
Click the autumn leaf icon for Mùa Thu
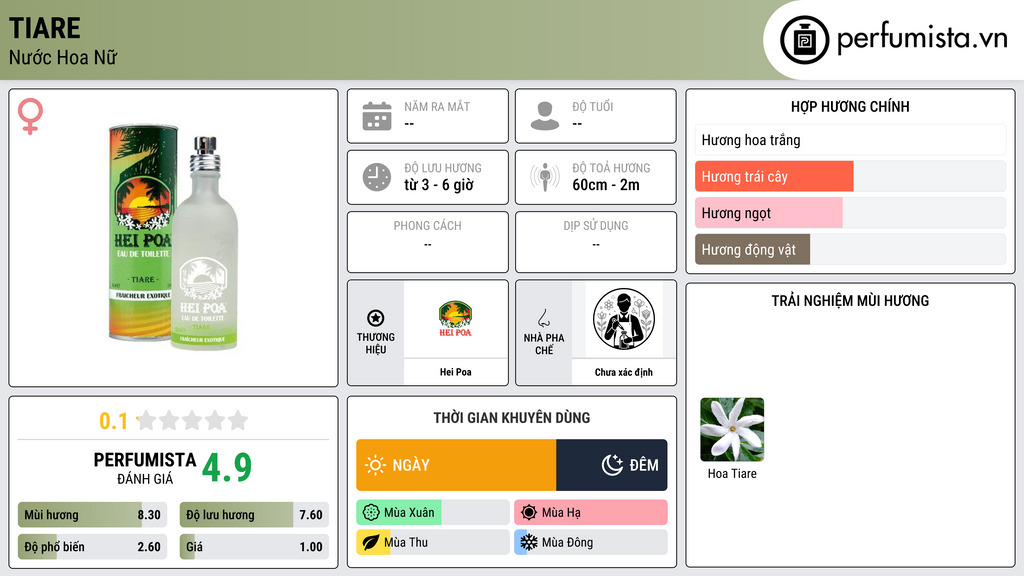pyautogui.click(x=371, y=542)
